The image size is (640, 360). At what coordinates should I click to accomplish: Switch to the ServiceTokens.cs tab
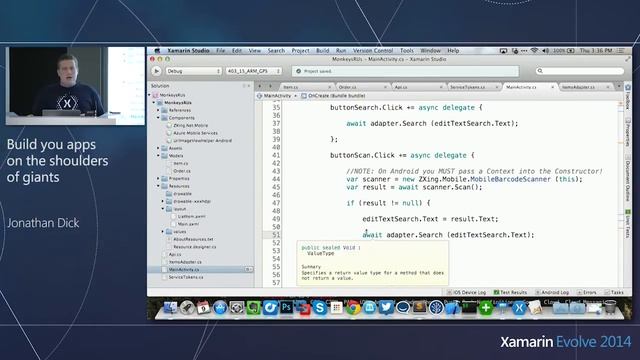[x=473, y=87]
